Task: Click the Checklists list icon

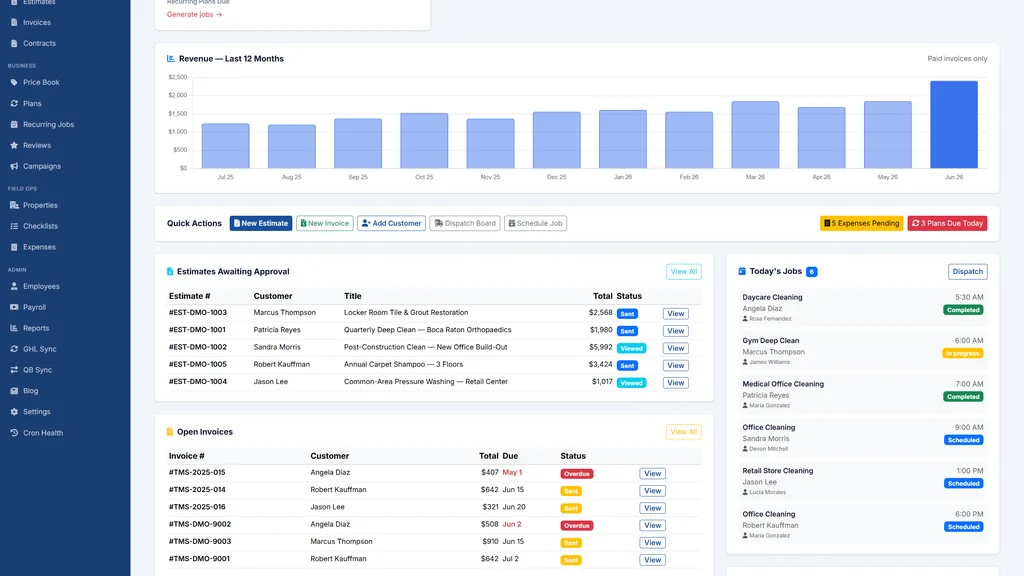Action: tap(14, 226)
